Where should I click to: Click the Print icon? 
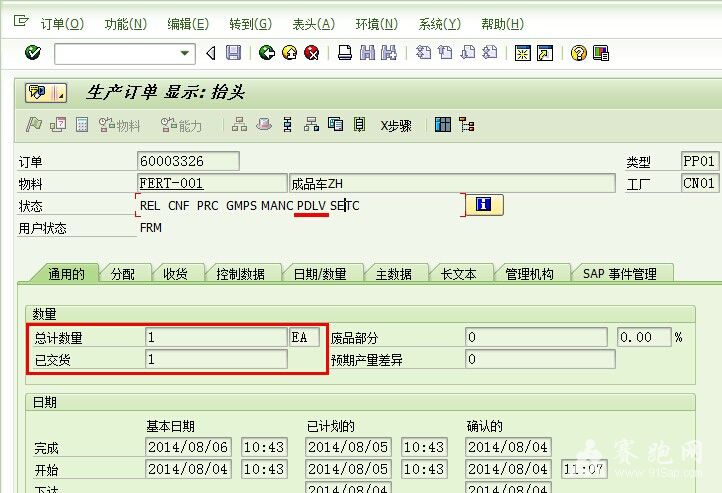pos(345,53)
